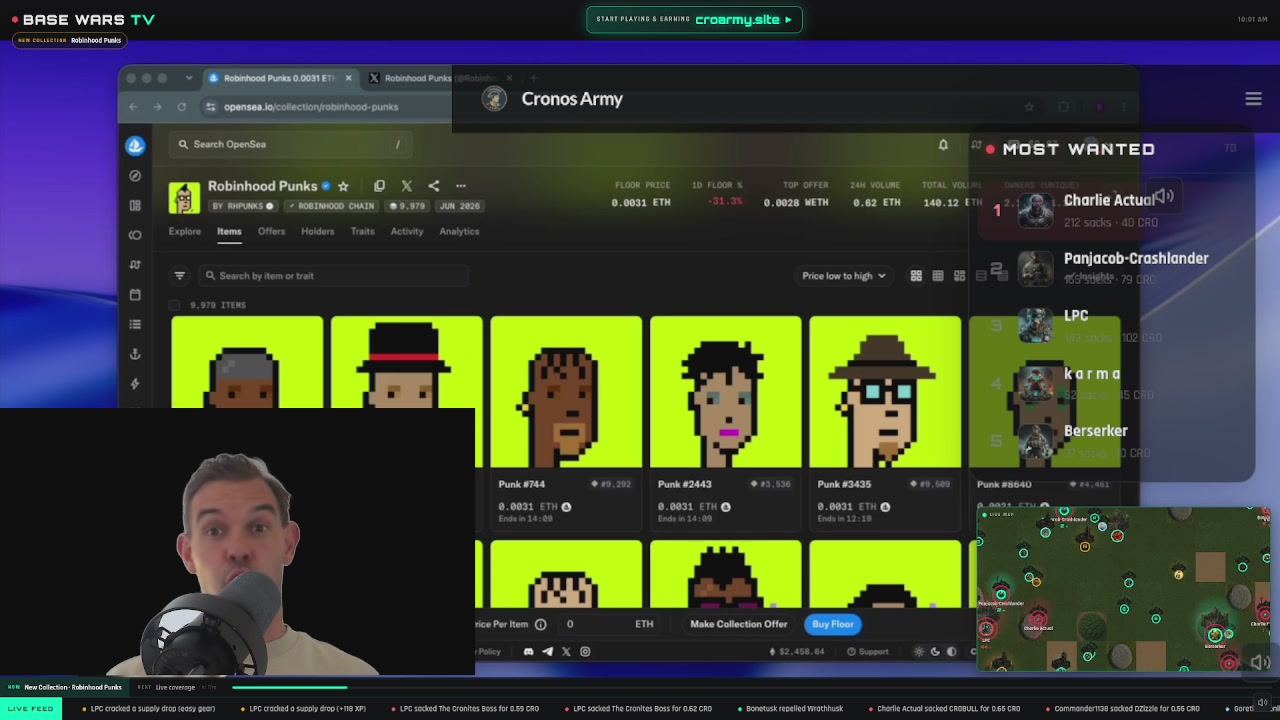1280x720 pixels.
Task: Click the Search OpenSea field
Action: [x=290, y=145]
